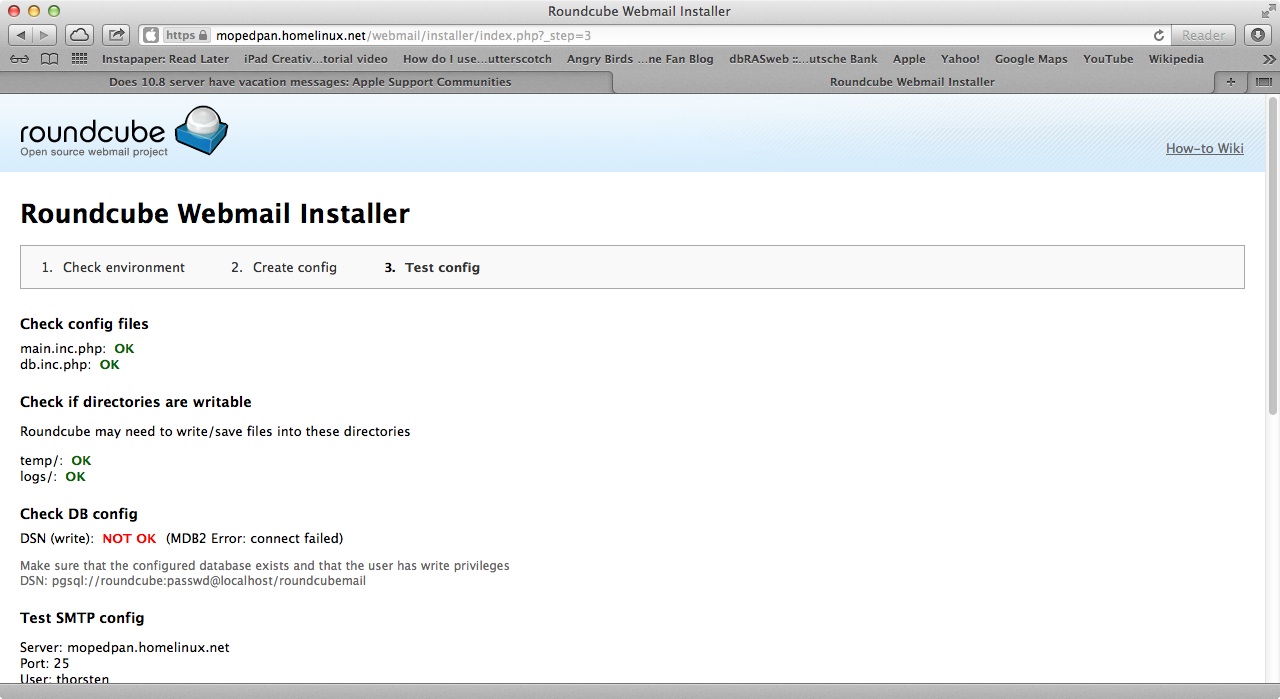Click the Check DB config heading
1280x699 pixels.
coord(79,514)
